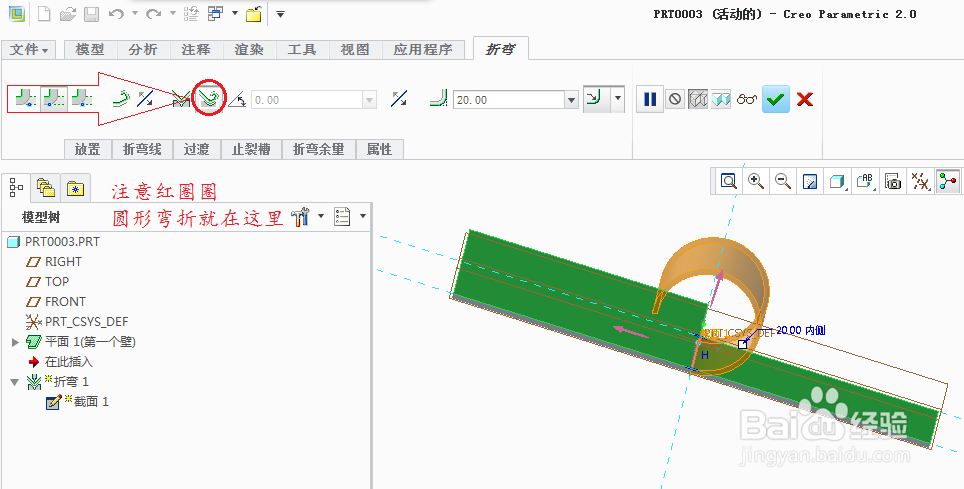Click the radius input field showing 20.00

(x=508, y=100)
